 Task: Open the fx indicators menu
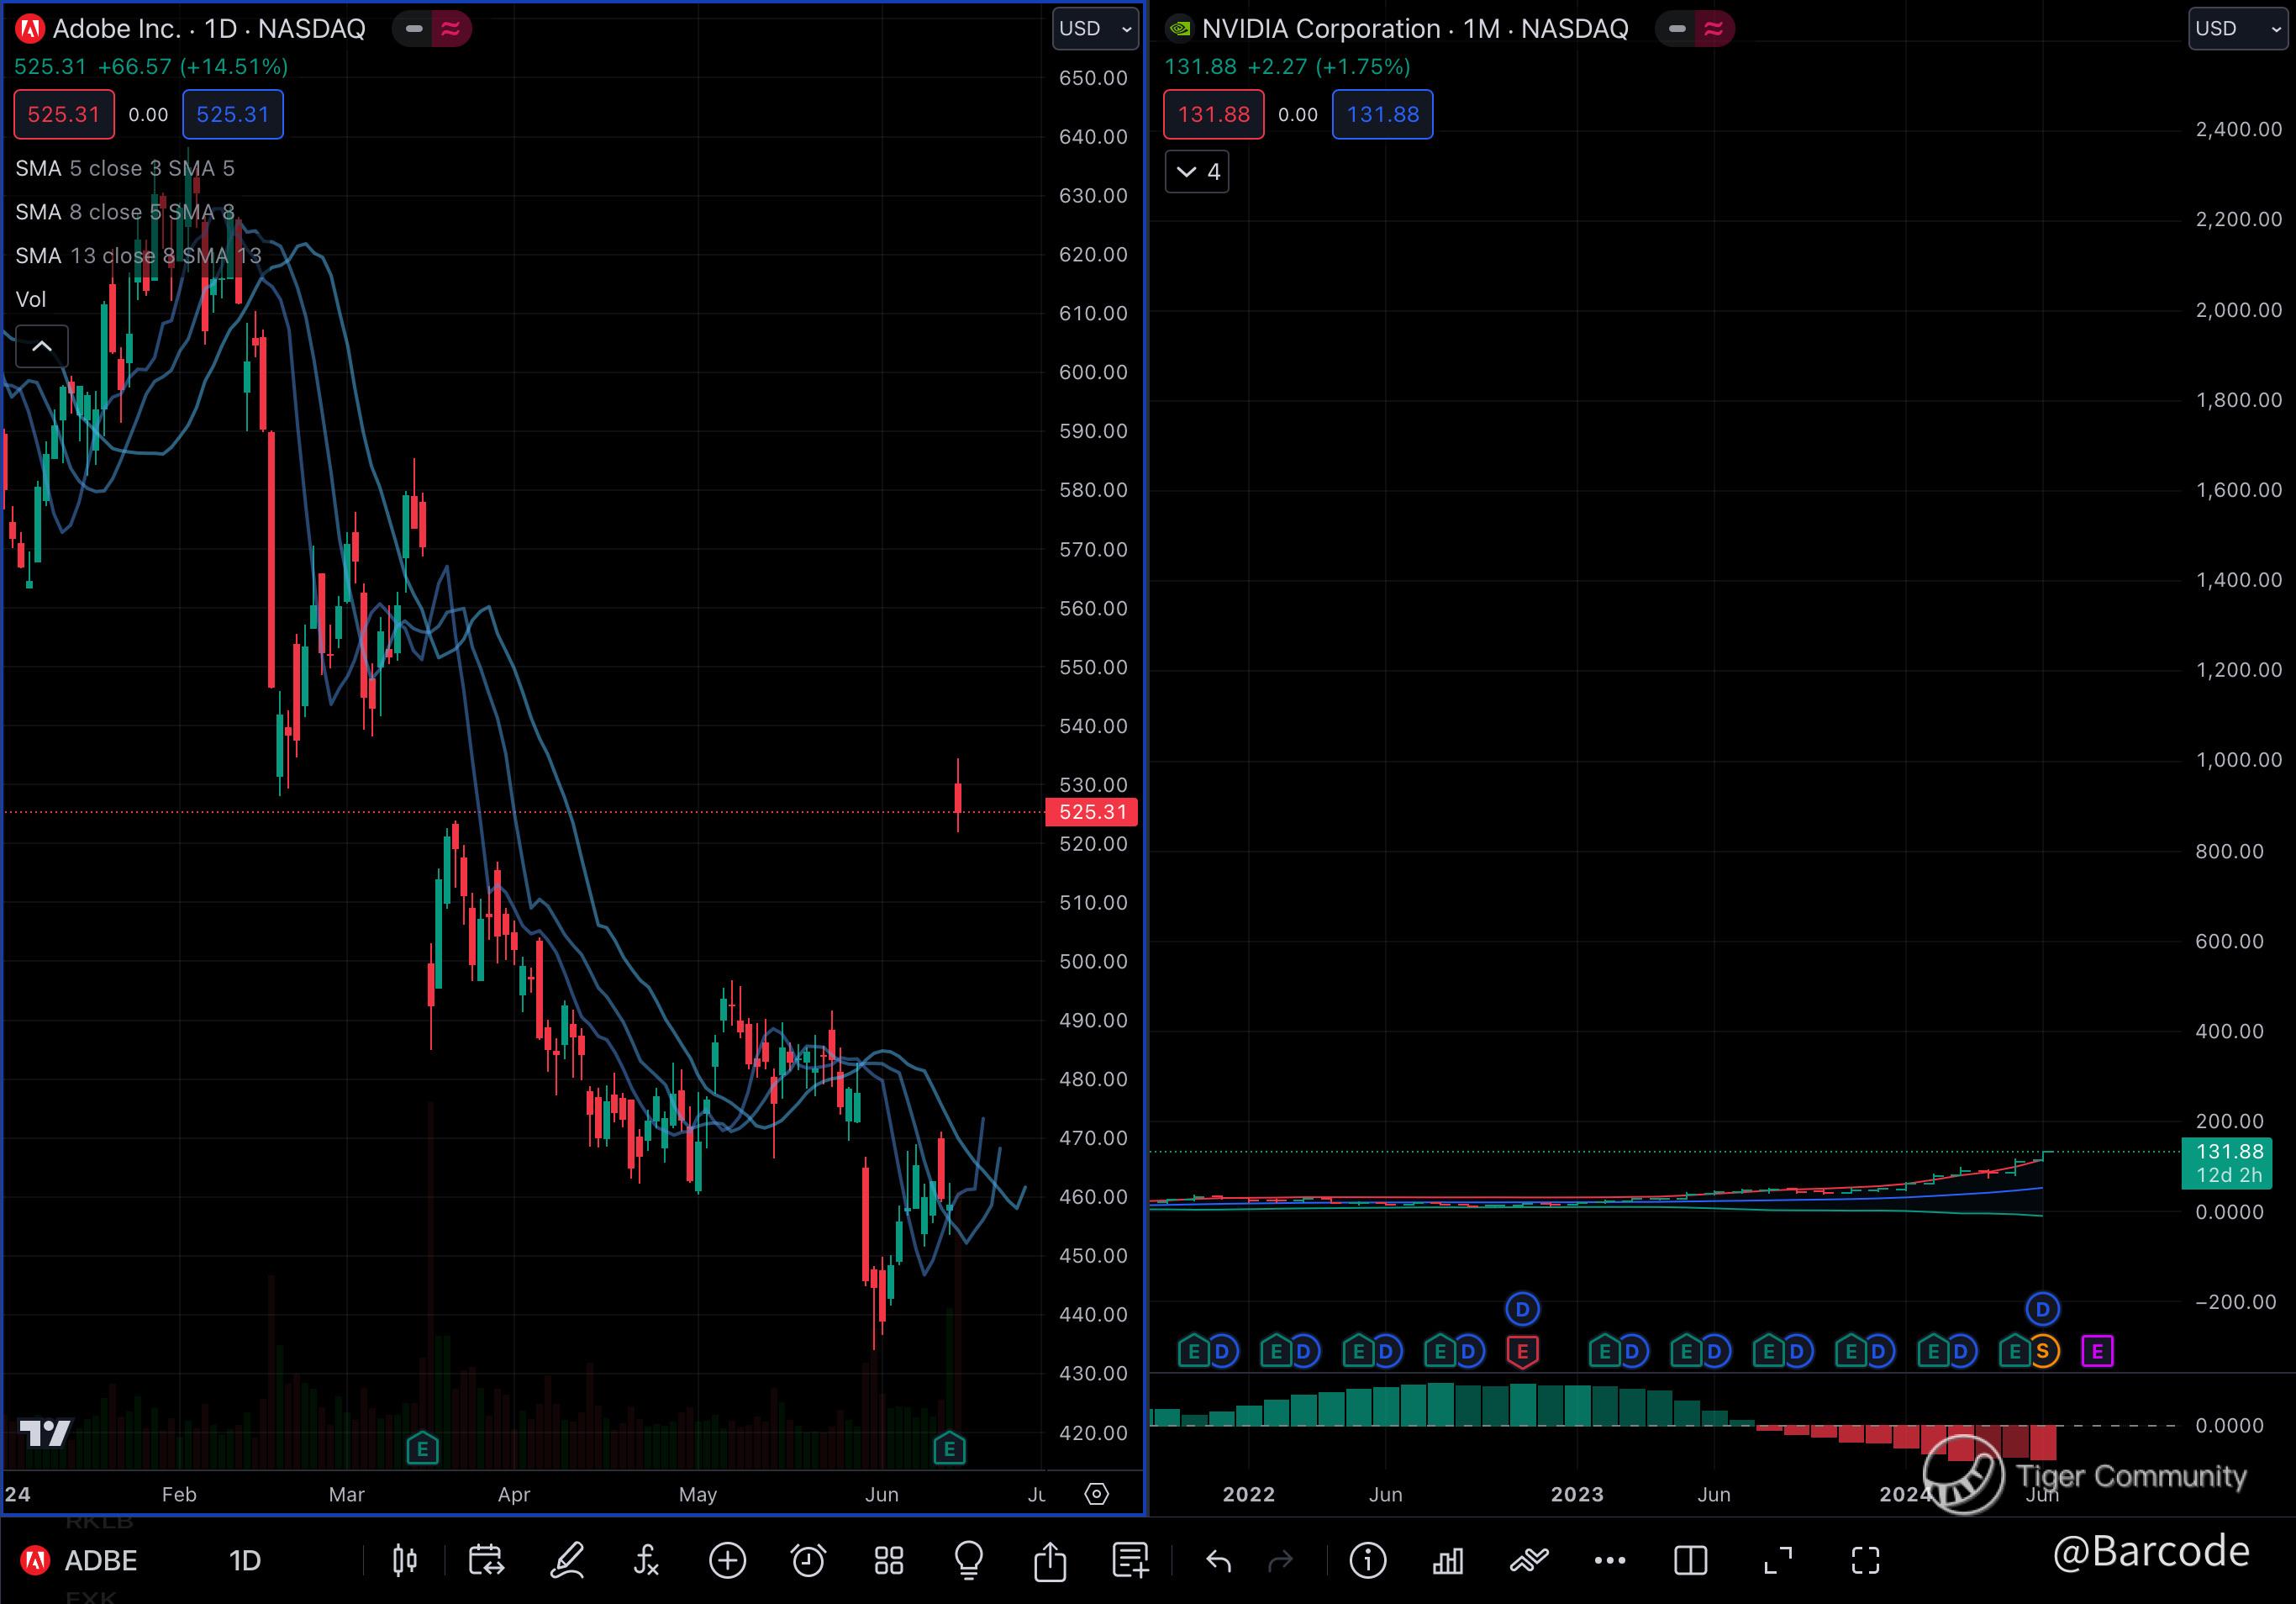(646, 1560)
